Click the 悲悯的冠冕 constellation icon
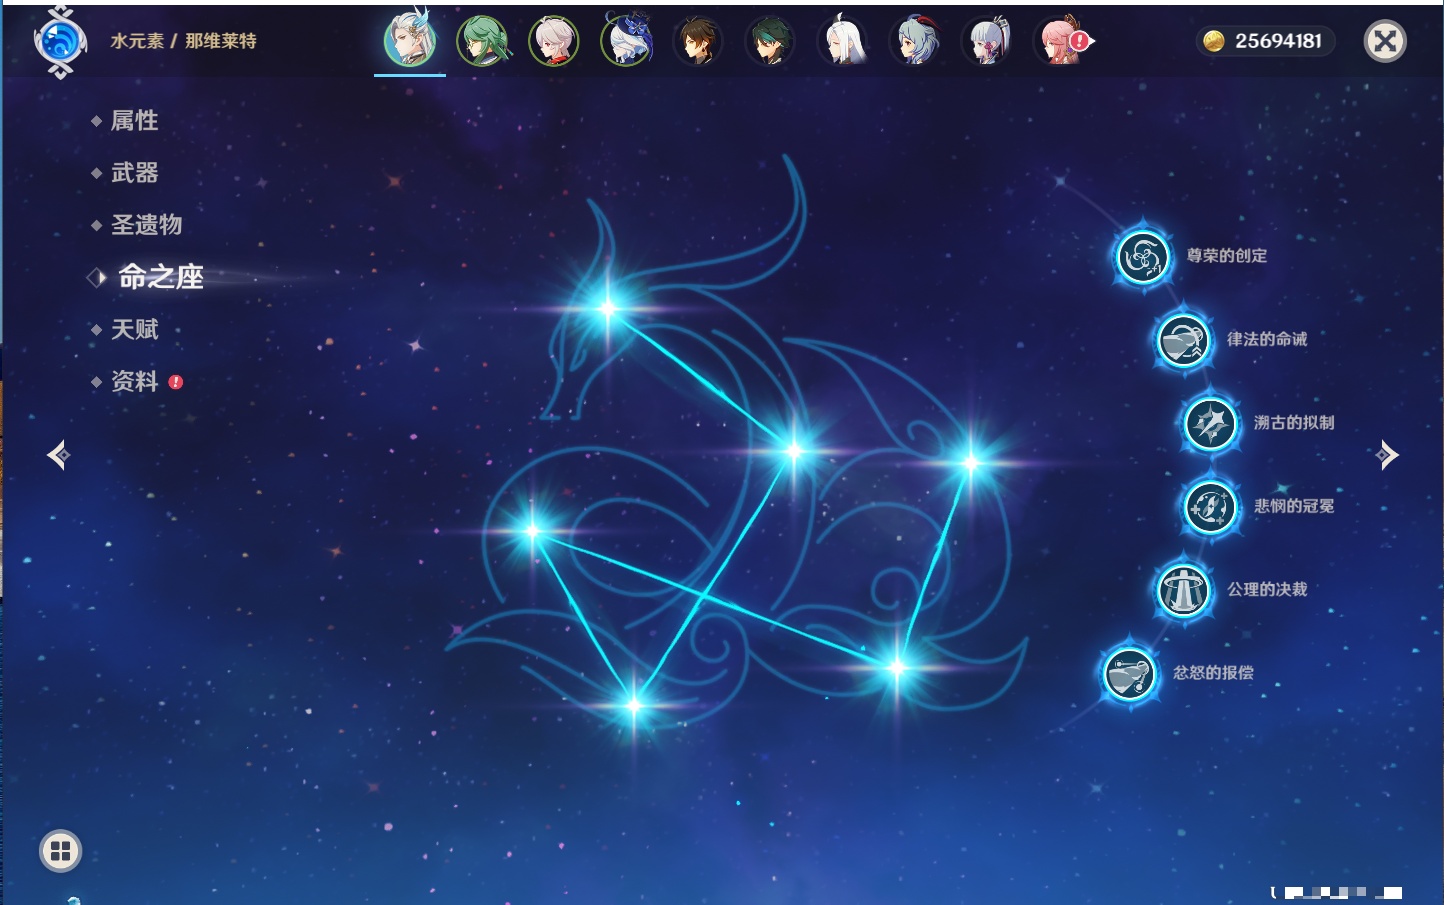 tap(1210, 506)
